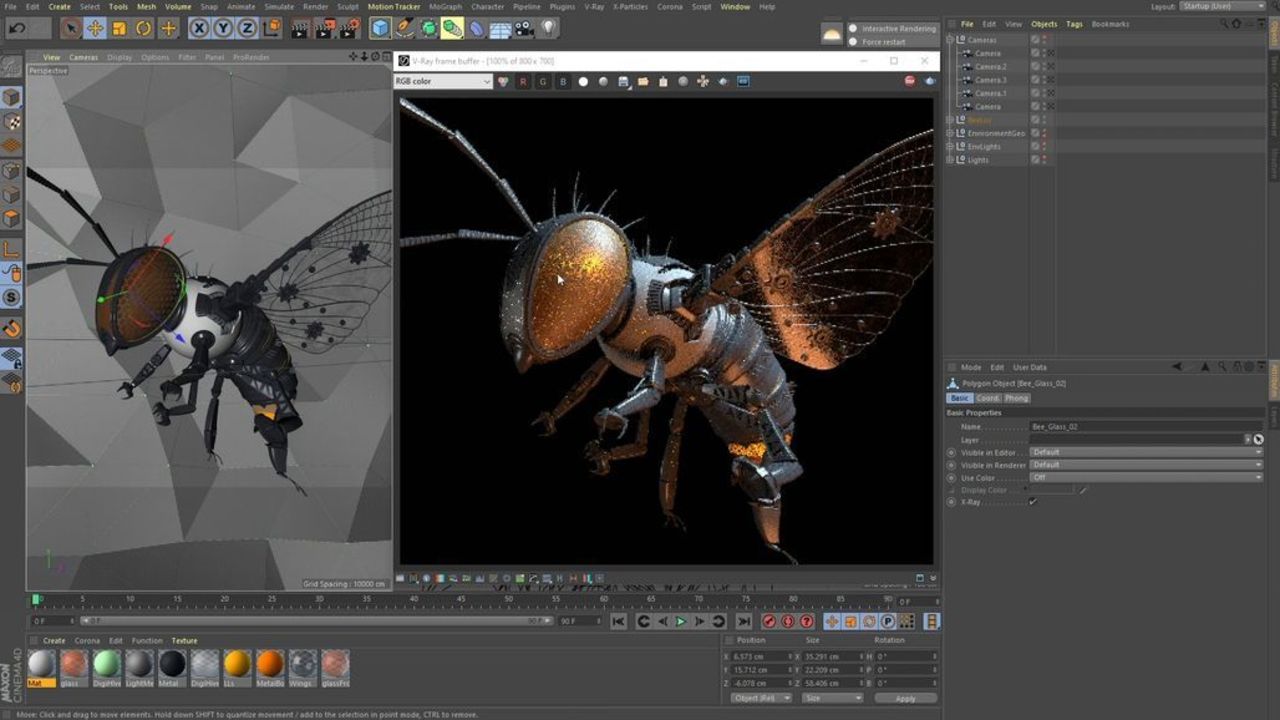Switch to the Coord. tab
The image size is (1280, 720).
(x=988, y=398)
